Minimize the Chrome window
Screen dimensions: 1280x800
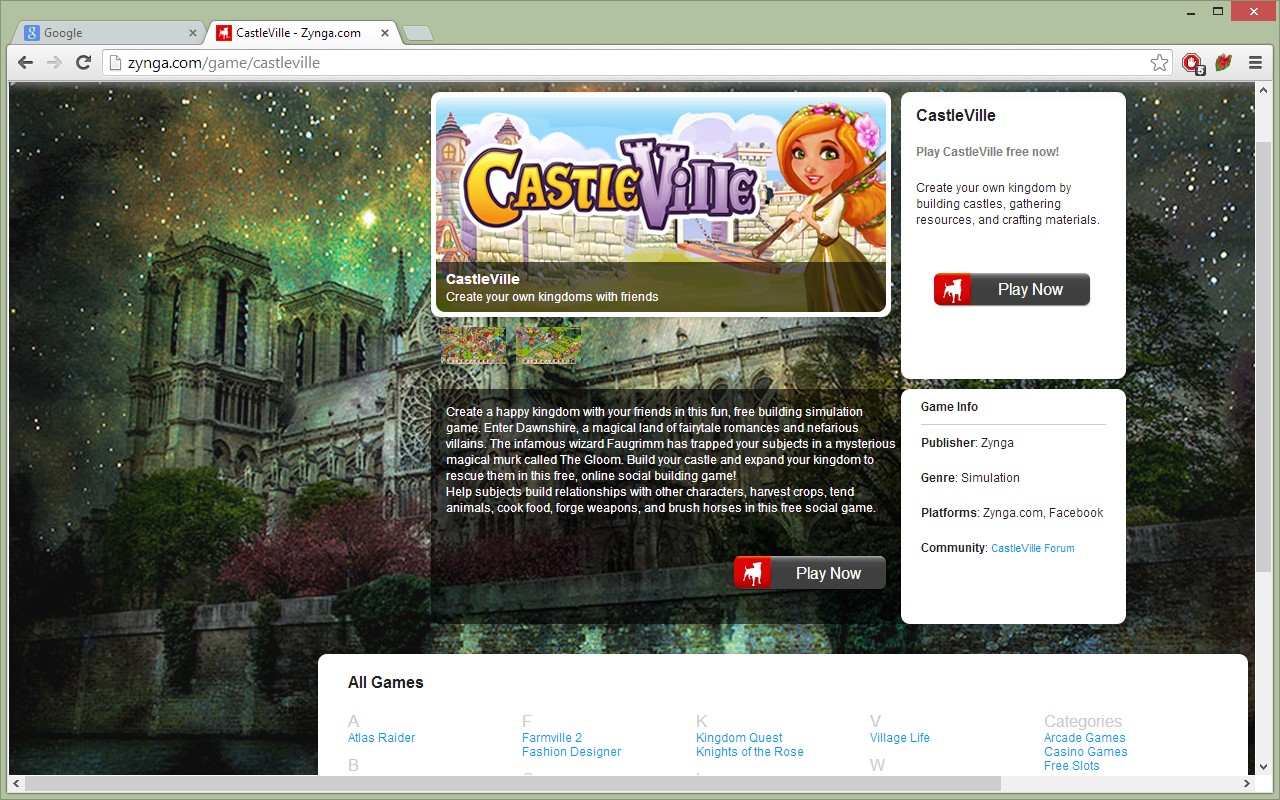click(x=1189, y=11)
